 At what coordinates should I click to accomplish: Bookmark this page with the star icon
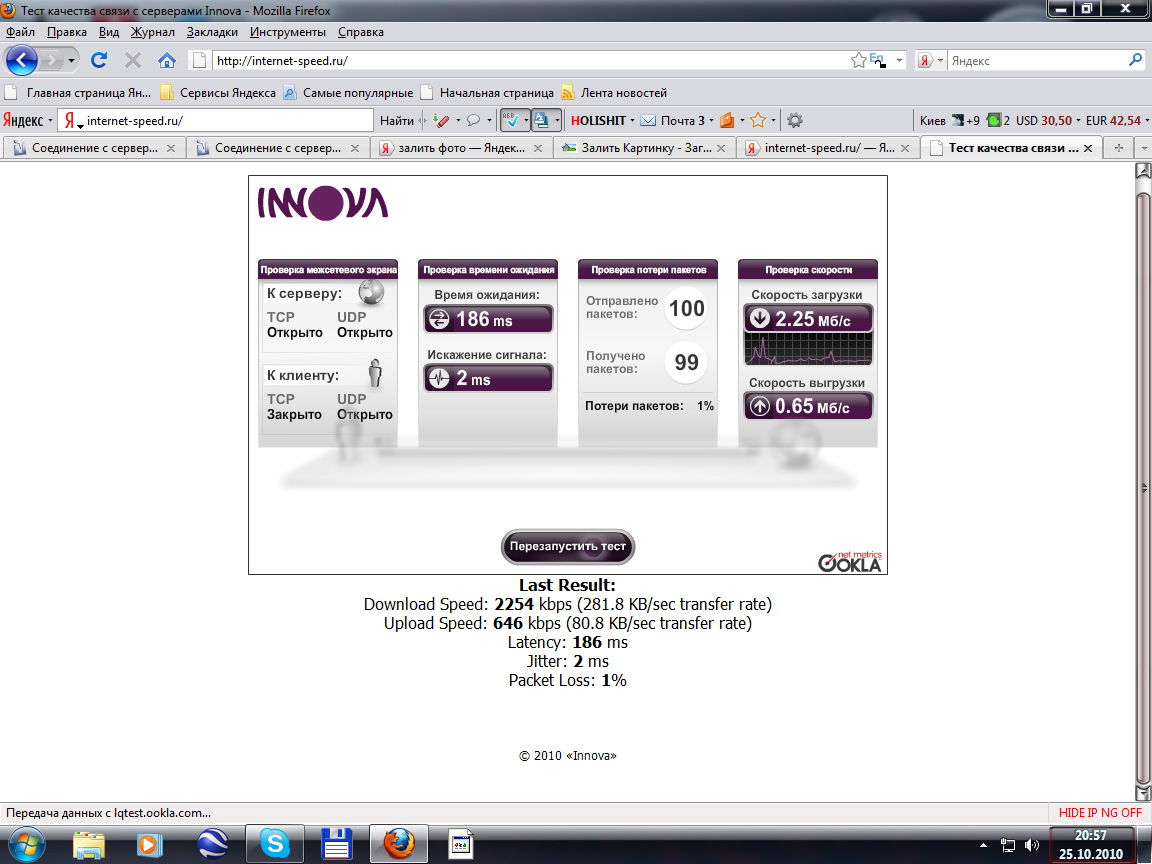click(x=858, y=60)
